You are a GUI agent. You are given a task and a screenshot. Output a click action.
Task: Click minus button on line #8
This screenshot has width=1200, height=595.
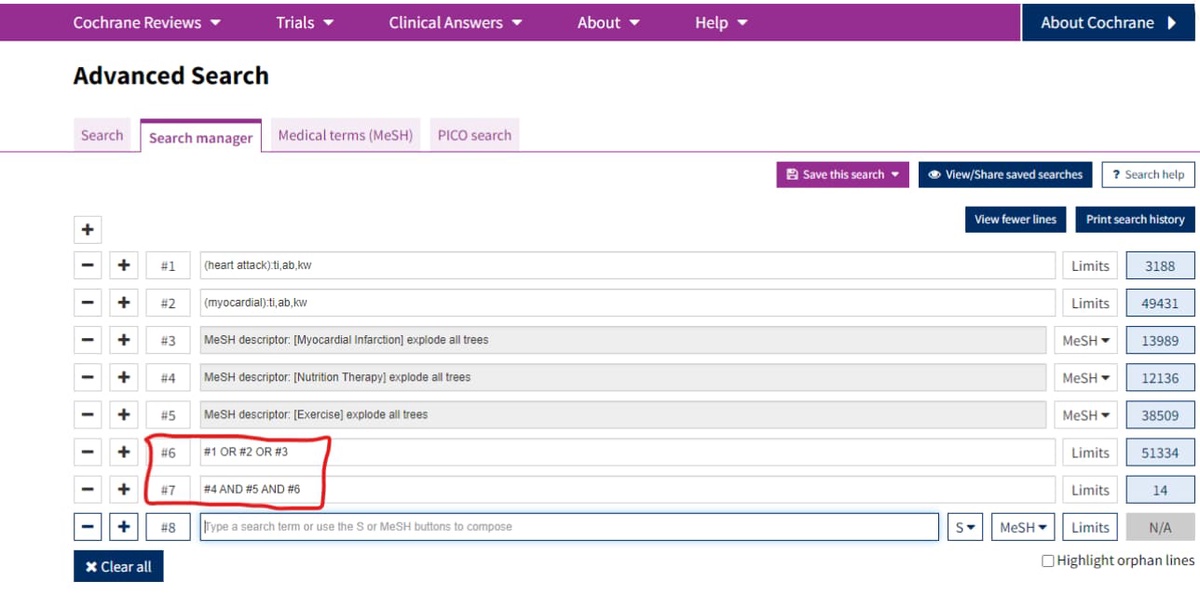(88, 527)
